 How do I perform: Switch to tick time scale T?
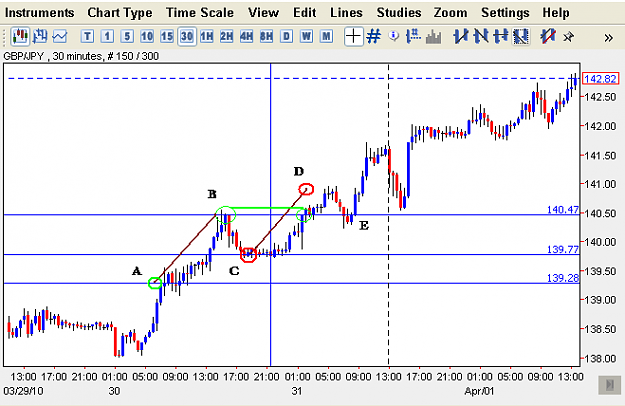[x=87, y=37]
